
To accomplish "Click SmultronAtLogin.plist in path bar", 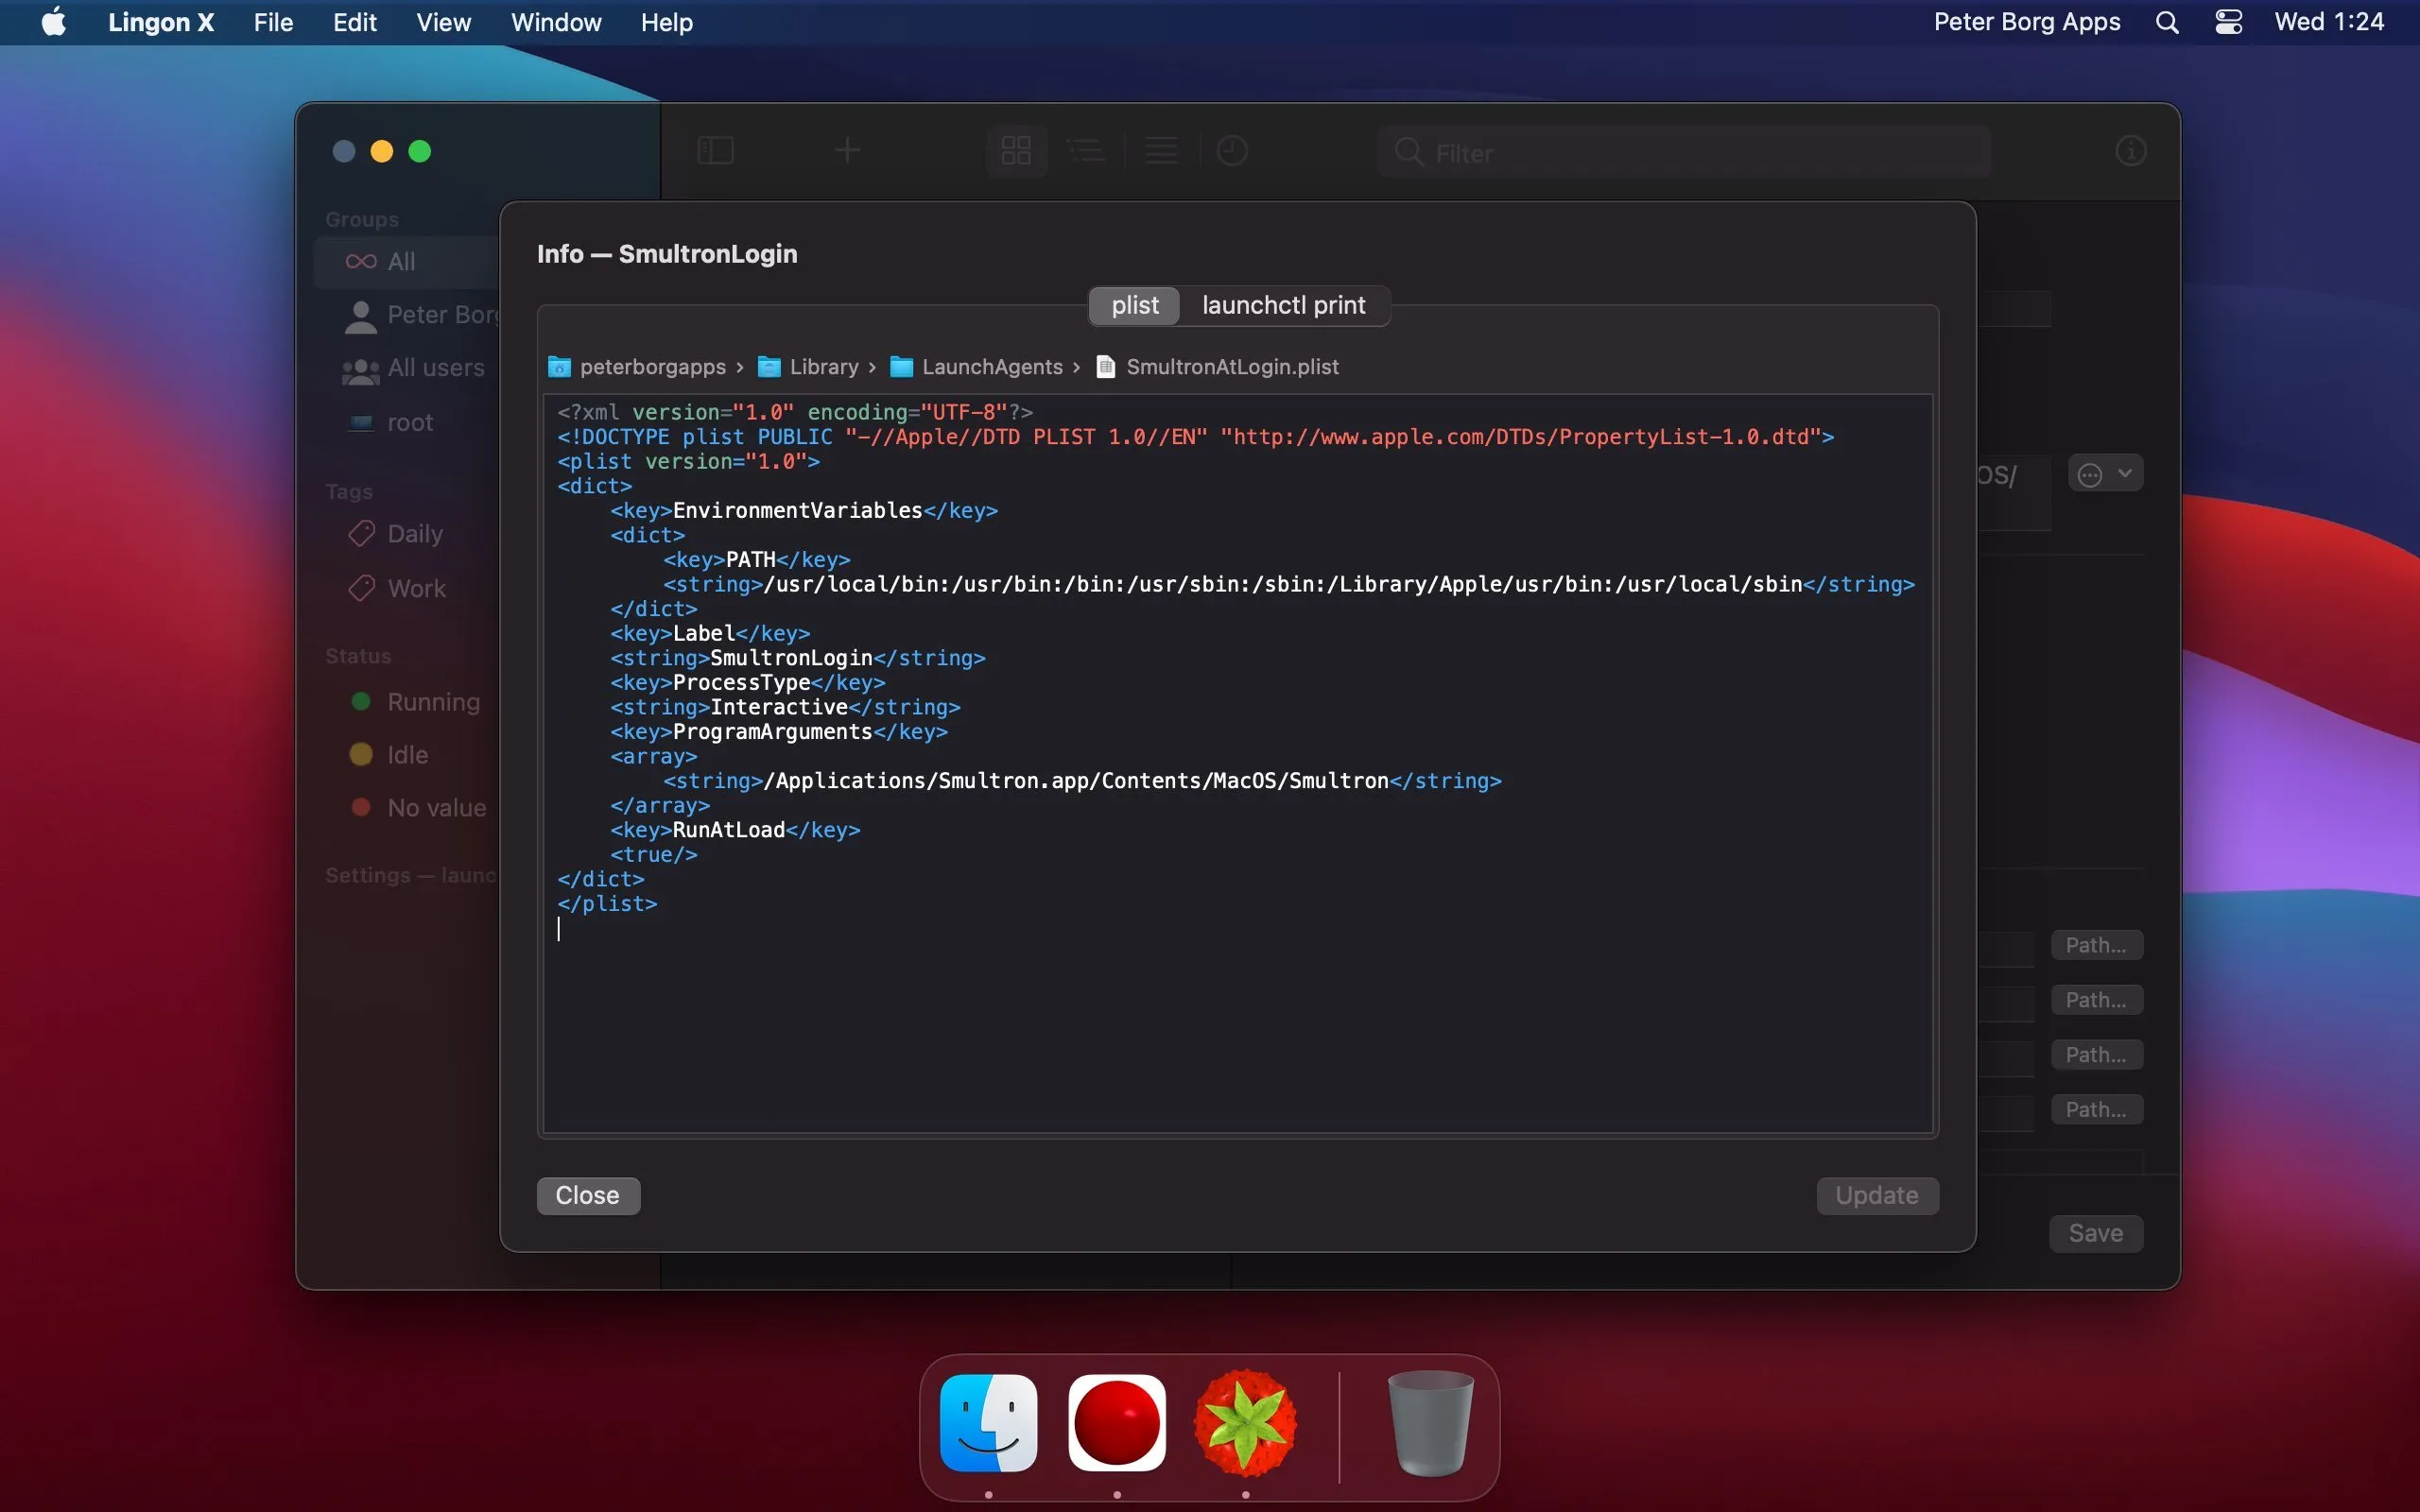I will [1217, 367].
